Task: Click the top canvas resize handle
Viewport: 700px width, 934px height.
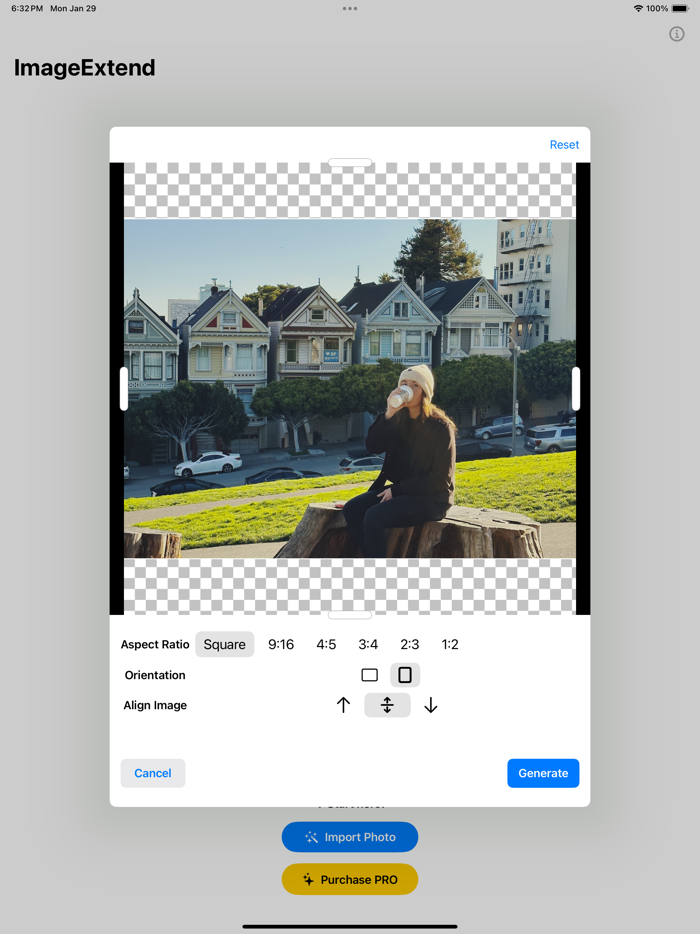Action: 350,162
